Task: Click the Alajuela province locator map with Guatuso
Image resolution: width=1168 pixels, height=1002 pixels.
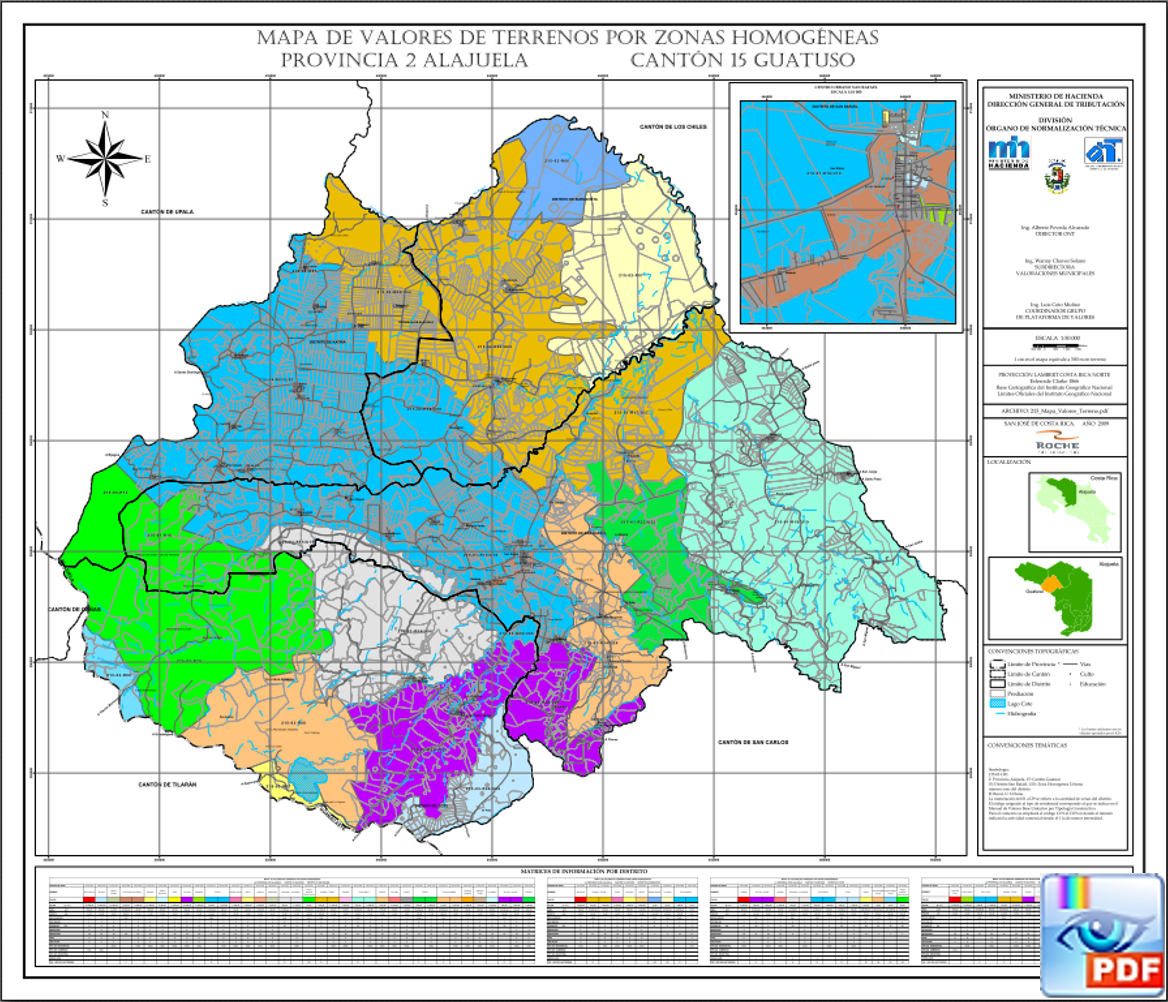Action: point(1055,598)
